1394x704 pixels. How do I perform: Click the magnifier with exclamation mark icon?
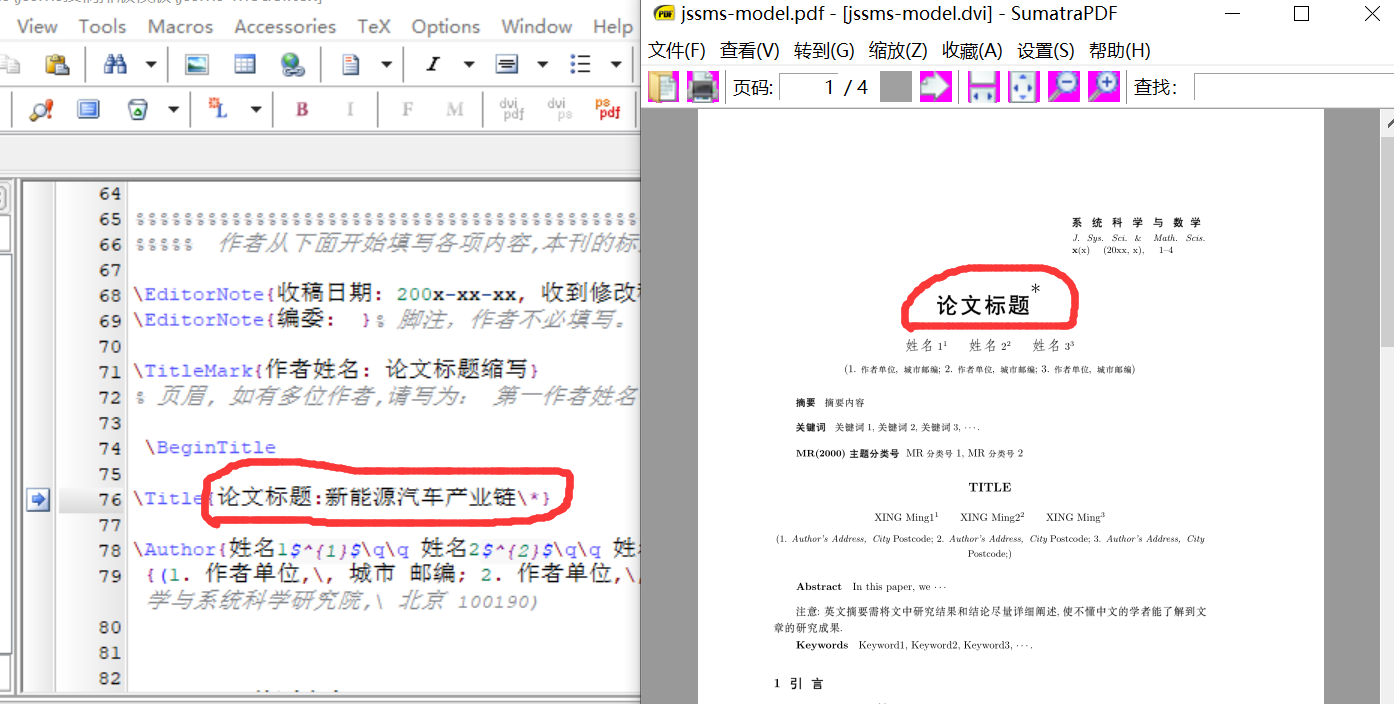click(41, 109)
